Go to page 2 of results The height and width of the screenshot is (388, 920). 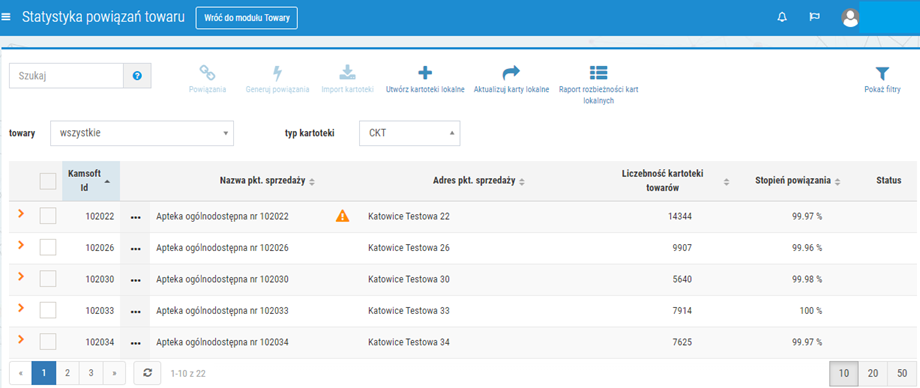coord(67,373)
